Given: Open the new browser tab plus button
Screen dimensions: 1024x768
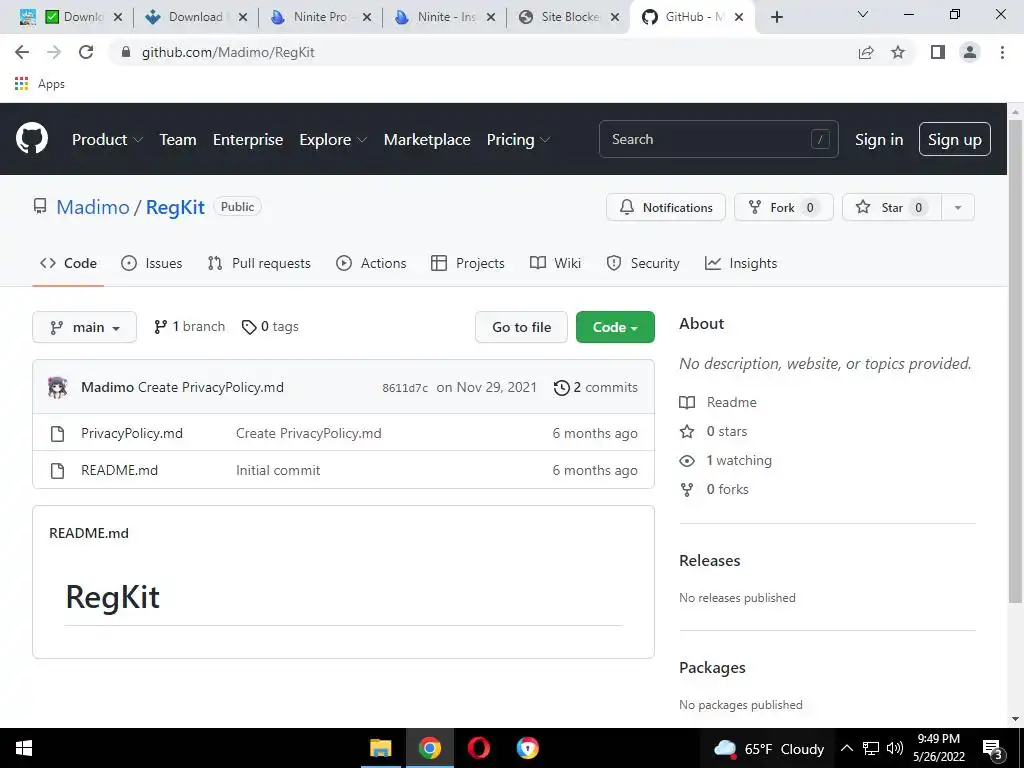Looking at the screenshot, I should pyautogui.click(x=776, y=17).
